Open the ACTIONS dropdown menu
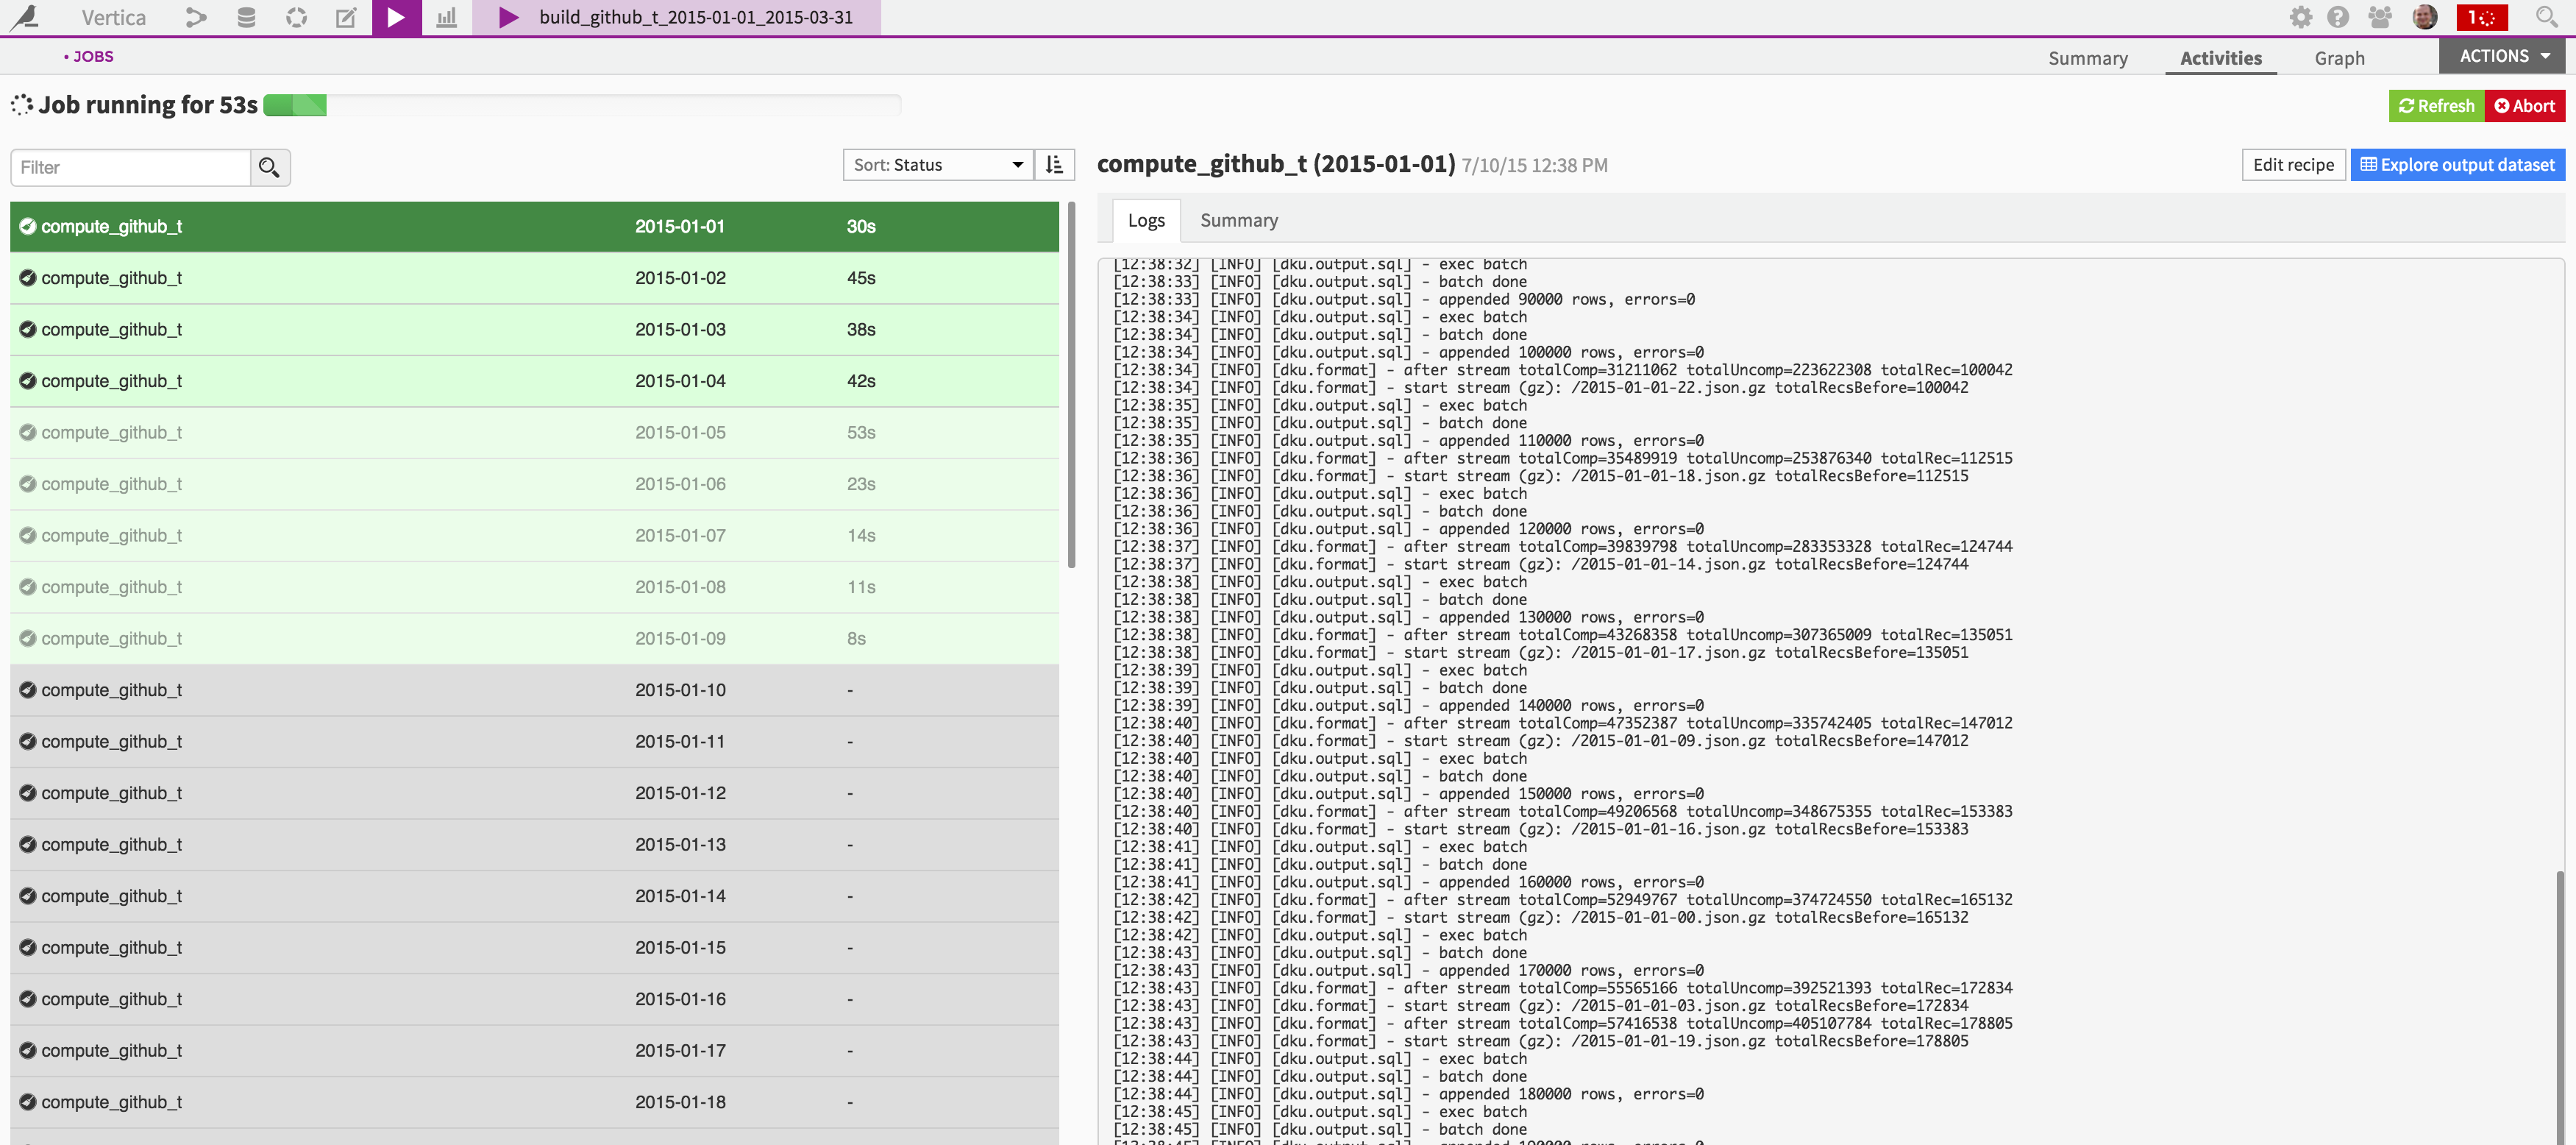 (x=2502, y=56)
